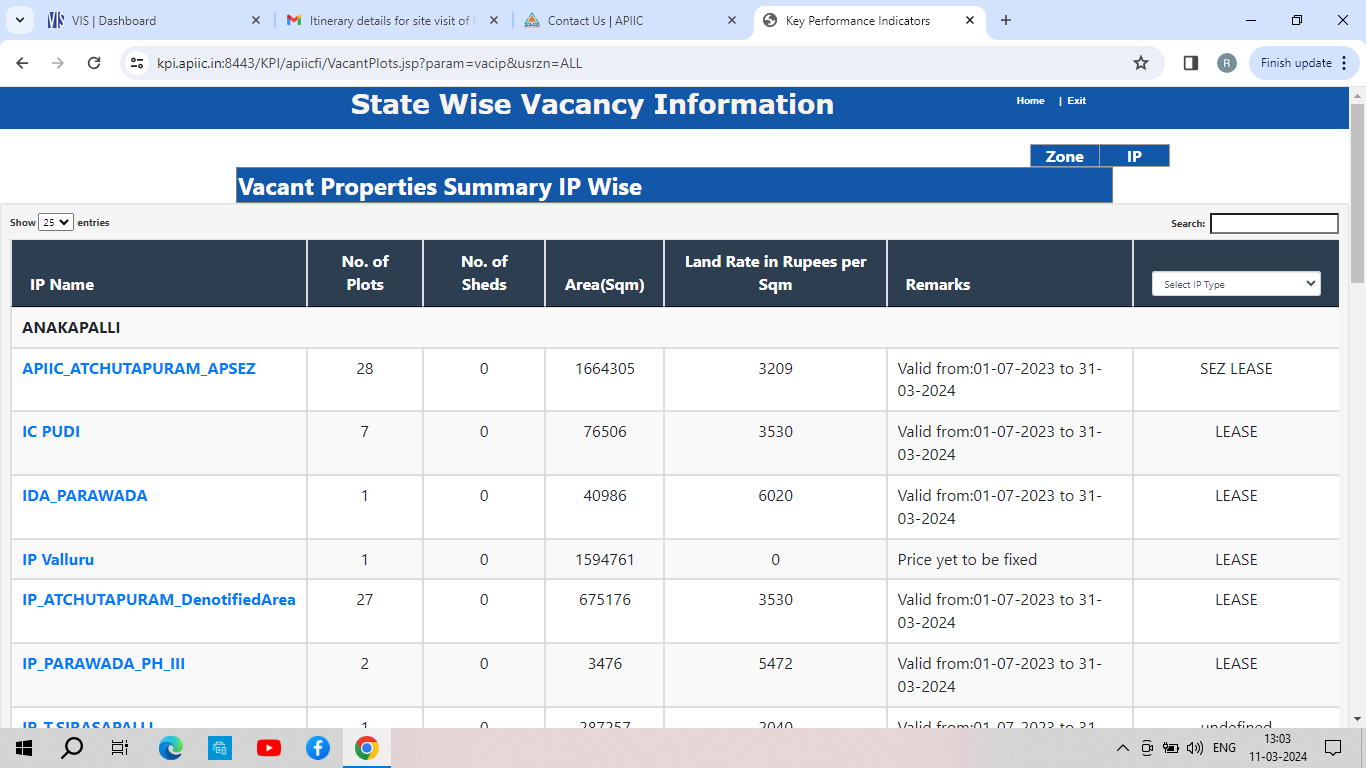Open notification center icon
The image size is (1366, 768).
pyautogui.click(x=1333, y=748)
